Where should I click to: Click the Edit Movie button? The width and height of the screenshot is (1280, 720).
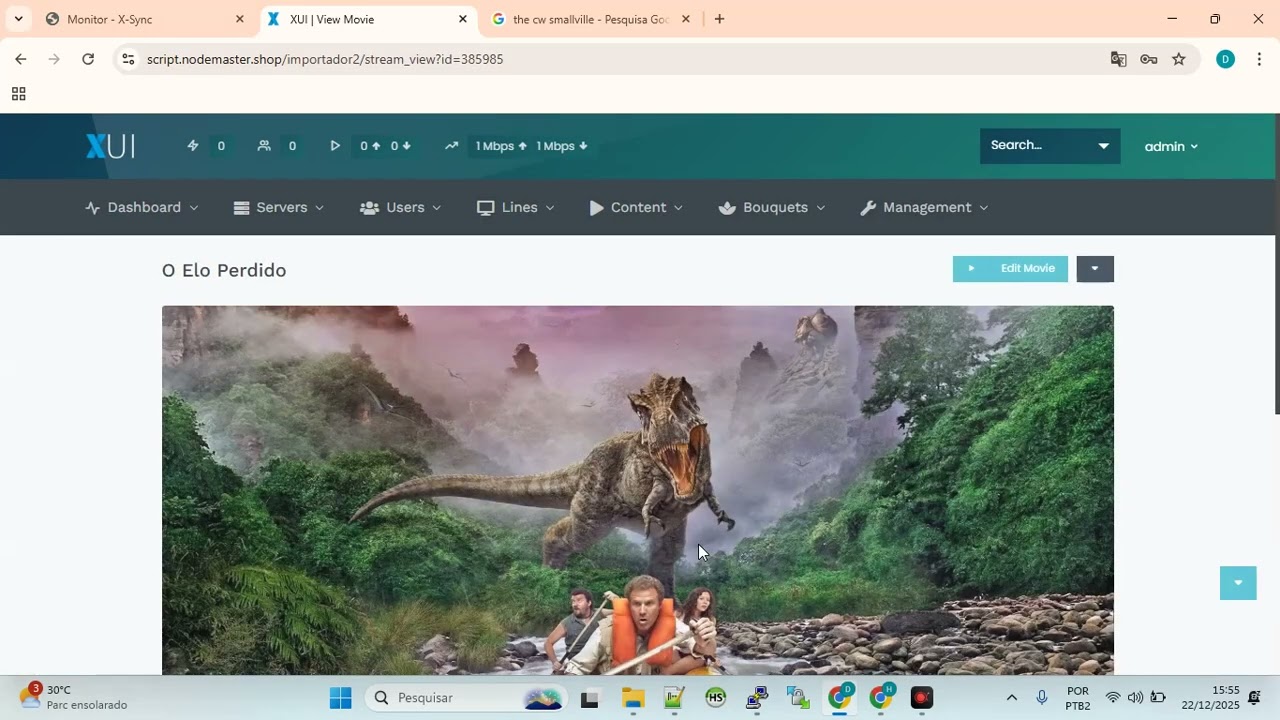click(1010, 269)
